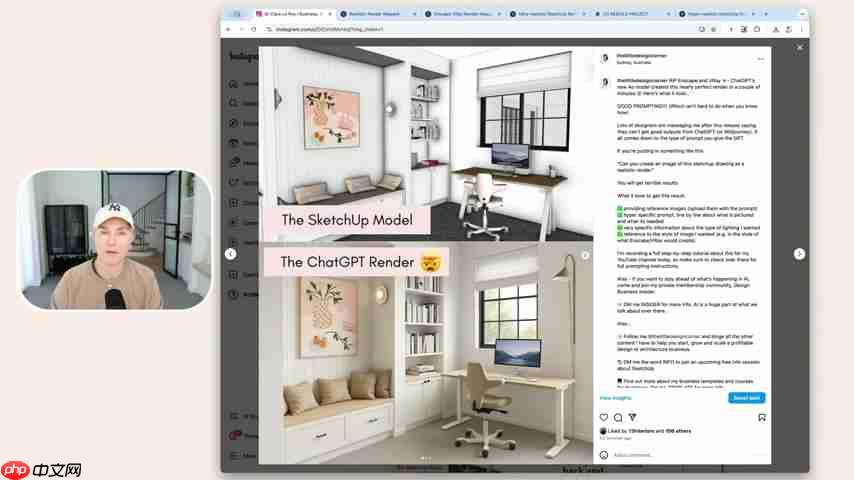Reload the page with the refresh icon
Image resolution: width=854 pixels, height=480 pixels.
click(254, 29)
